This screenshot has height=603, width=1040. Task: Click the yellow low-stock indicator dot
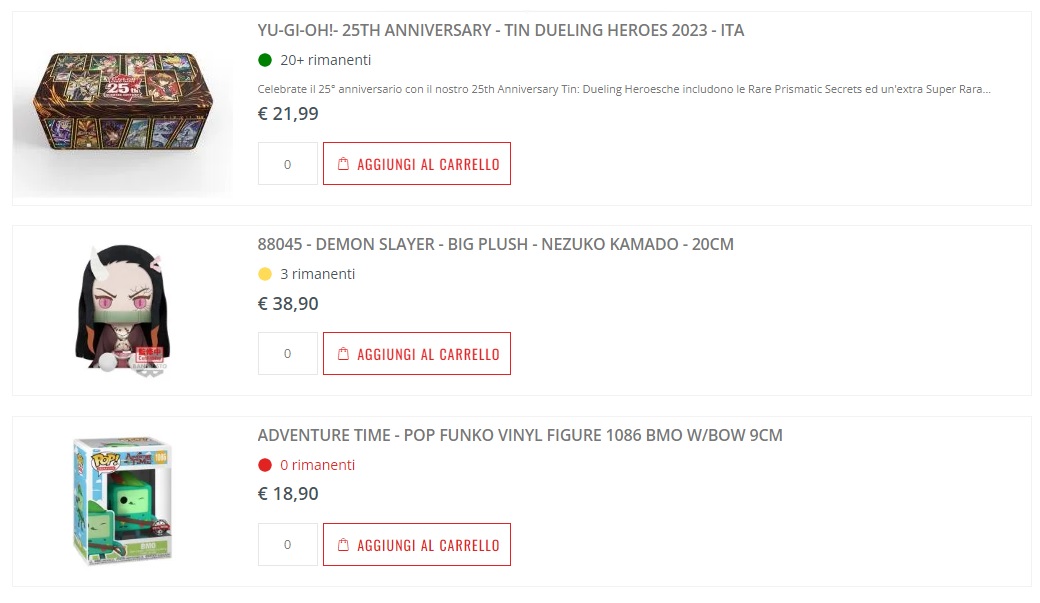[x=265, y=274]
